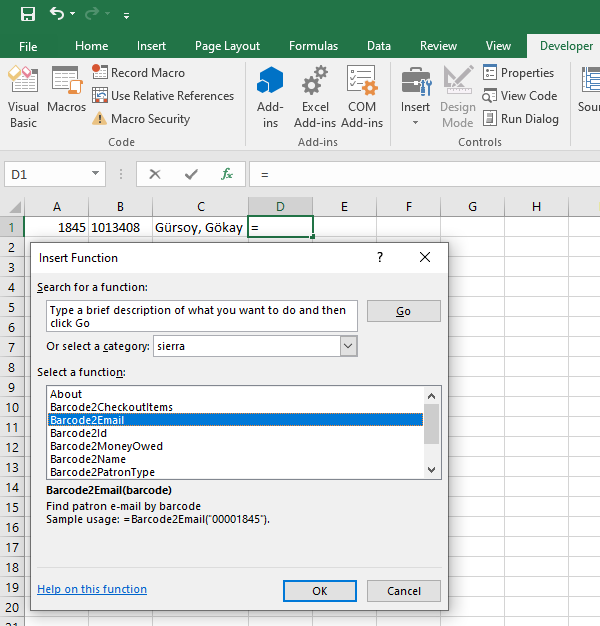The height and width of the screenshot is (626, 600).
Task: Cancel the formula entry with X
Action: pyautogui.click(x=155, y=174)
